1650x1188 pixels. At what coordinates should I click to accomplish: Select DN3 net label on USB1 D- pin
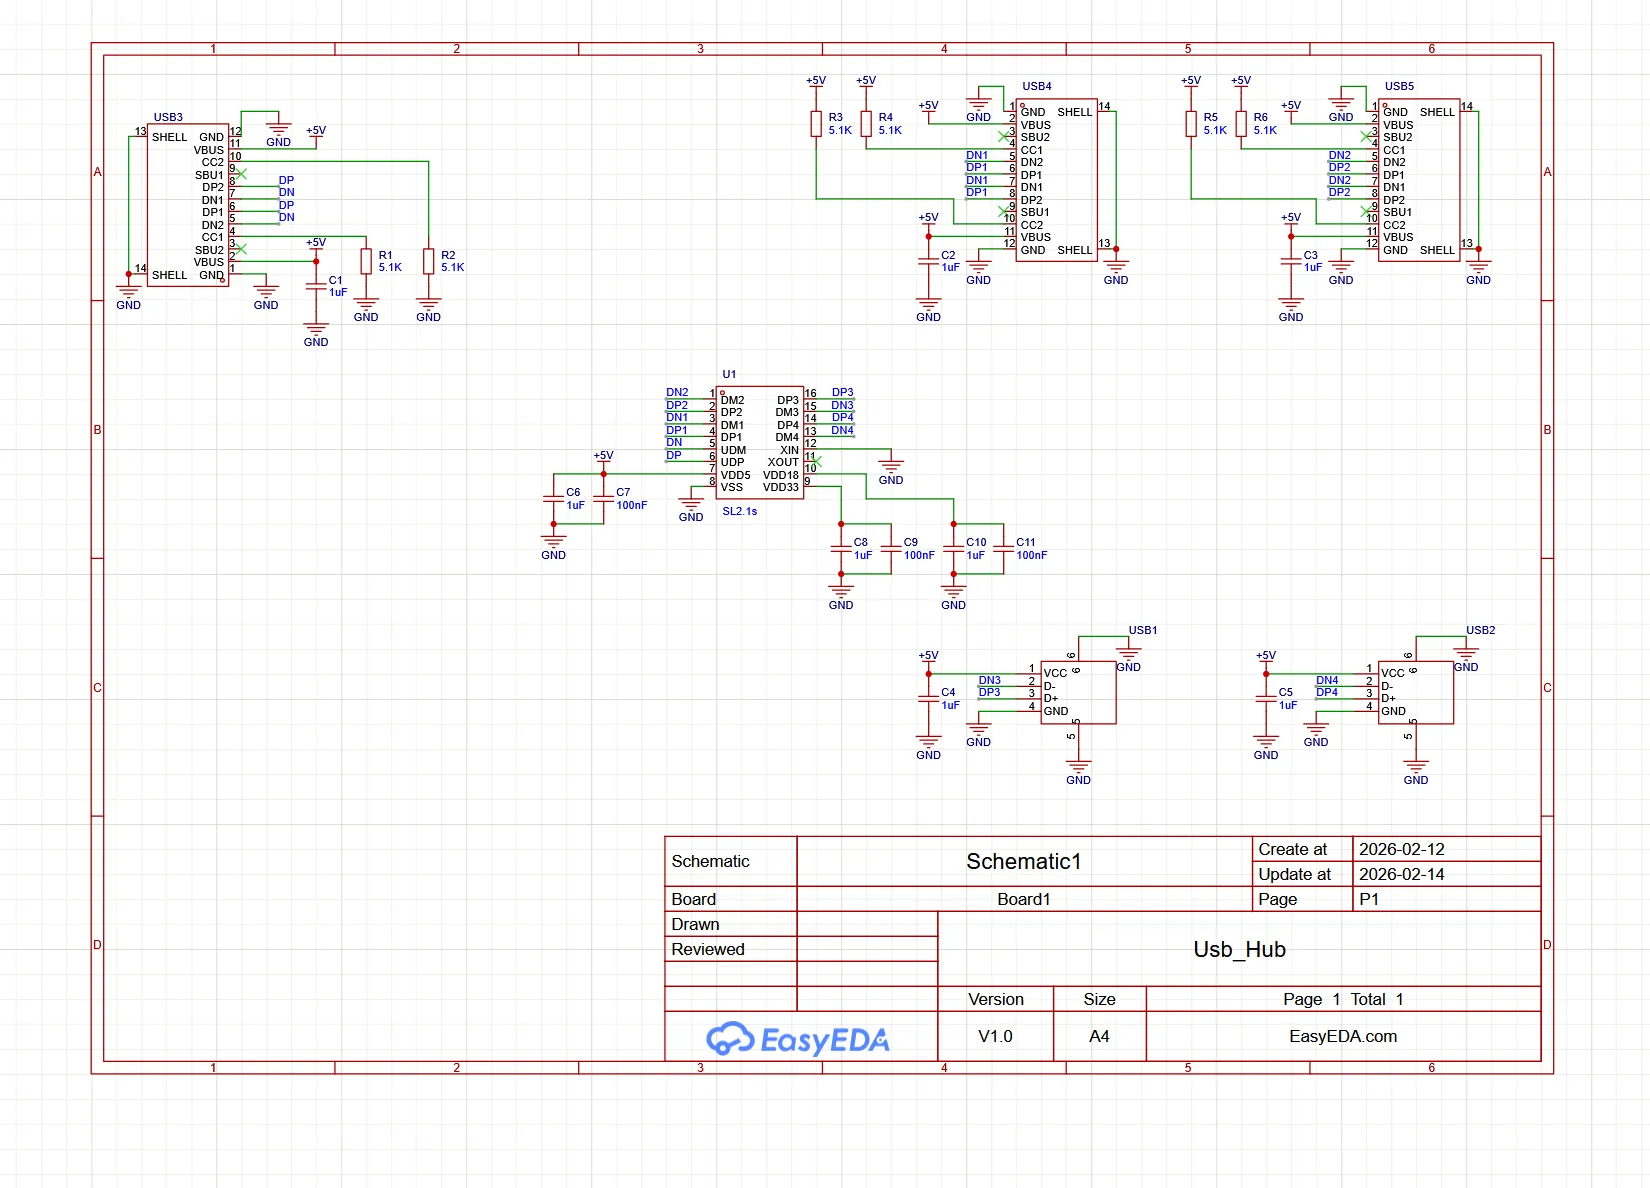pyautogui.click(x=989, y=680)
